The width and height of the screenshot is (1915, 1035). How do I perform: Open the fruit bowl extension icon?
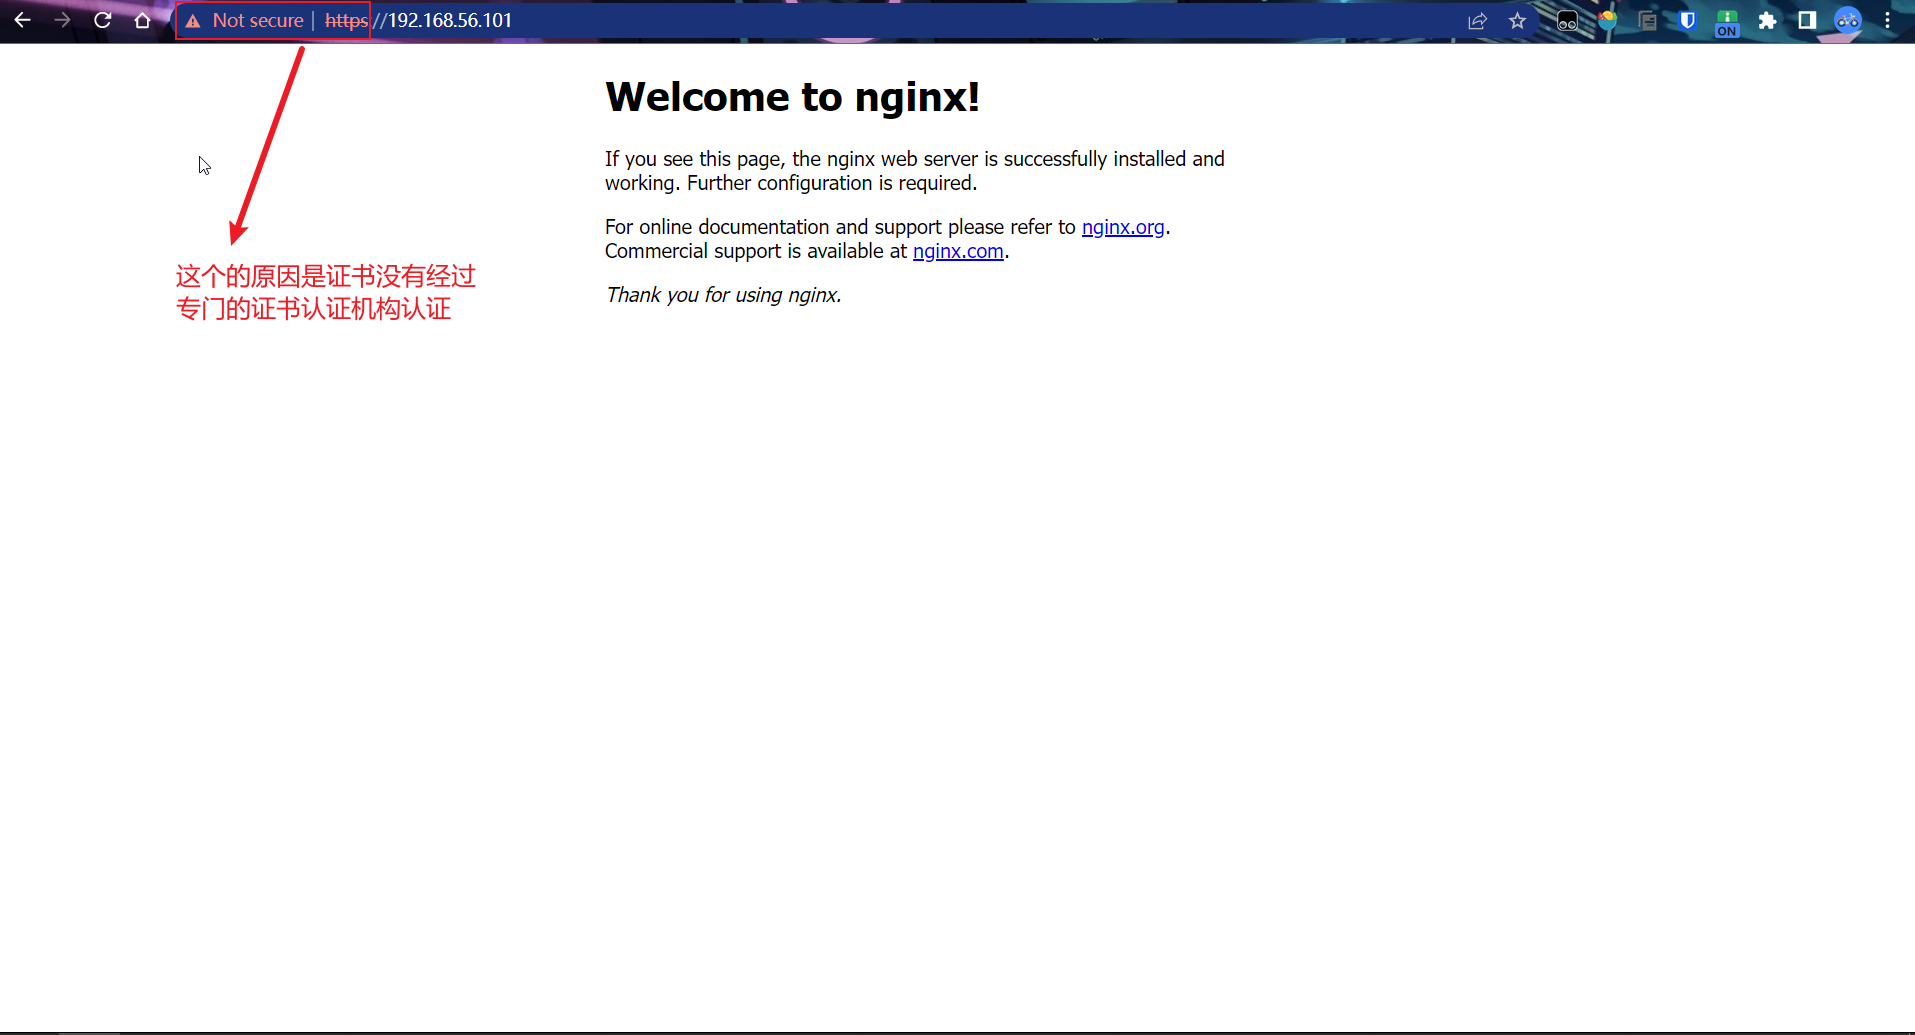pos(1607,21)
